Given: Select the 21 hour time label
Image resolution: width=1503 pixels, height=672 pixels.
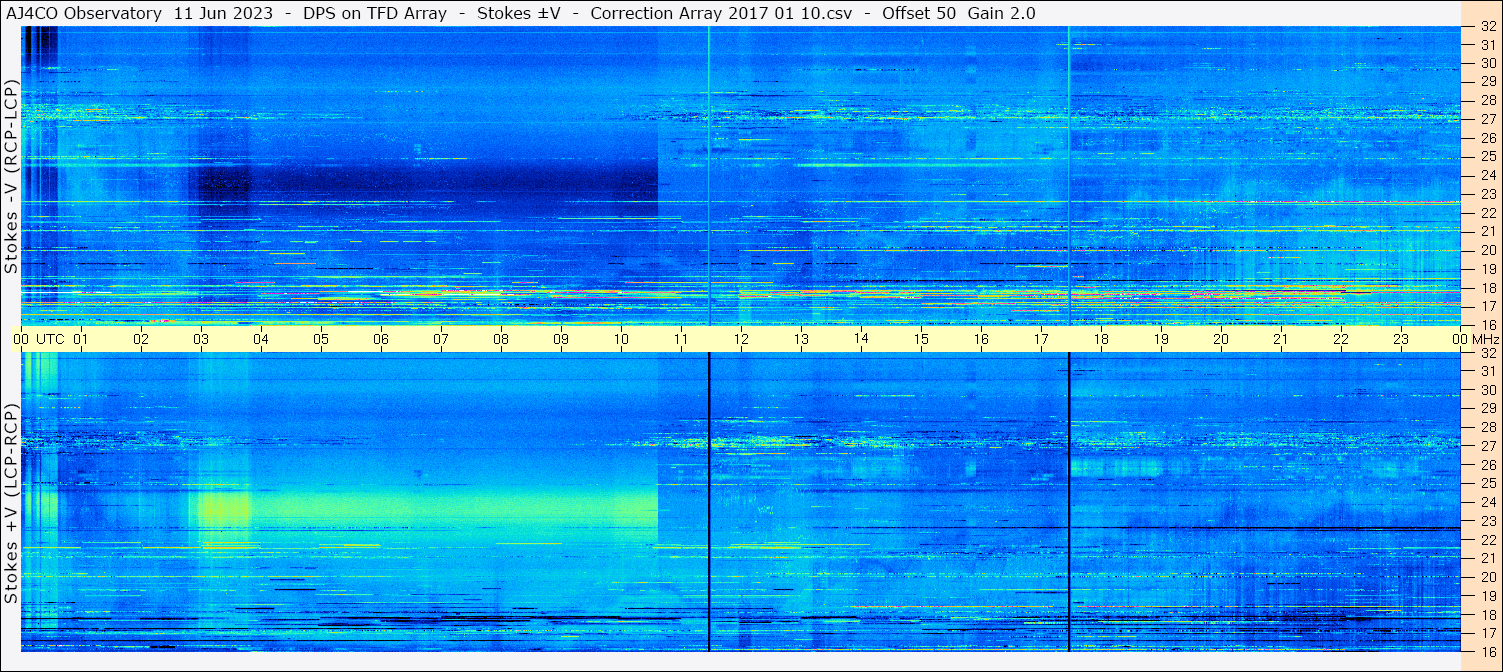Looking at the screenshot, I should pyautogui.click(x=1281, y=339).
